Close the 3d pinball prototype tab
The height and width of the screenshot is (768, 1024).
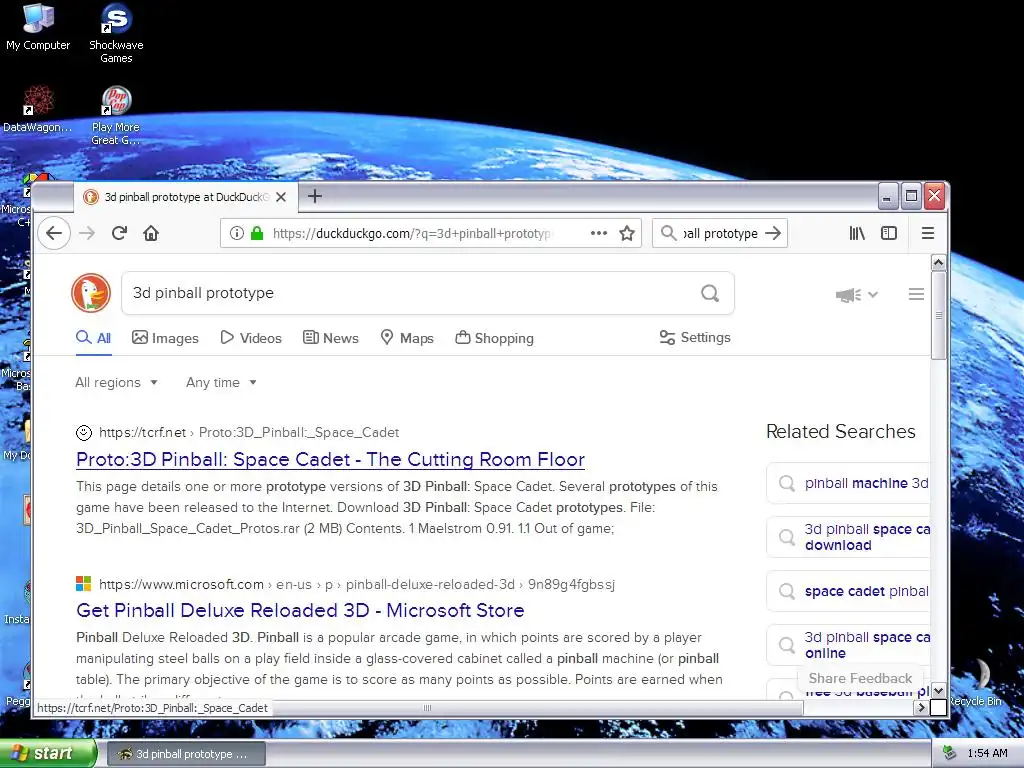pyautogui.click(x=281, y=197)
